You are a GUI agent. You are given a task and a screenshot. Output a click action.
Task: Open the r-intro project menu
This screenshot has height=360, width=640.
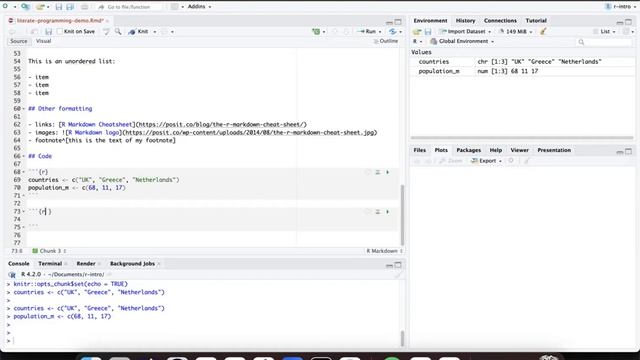point(620,7)
